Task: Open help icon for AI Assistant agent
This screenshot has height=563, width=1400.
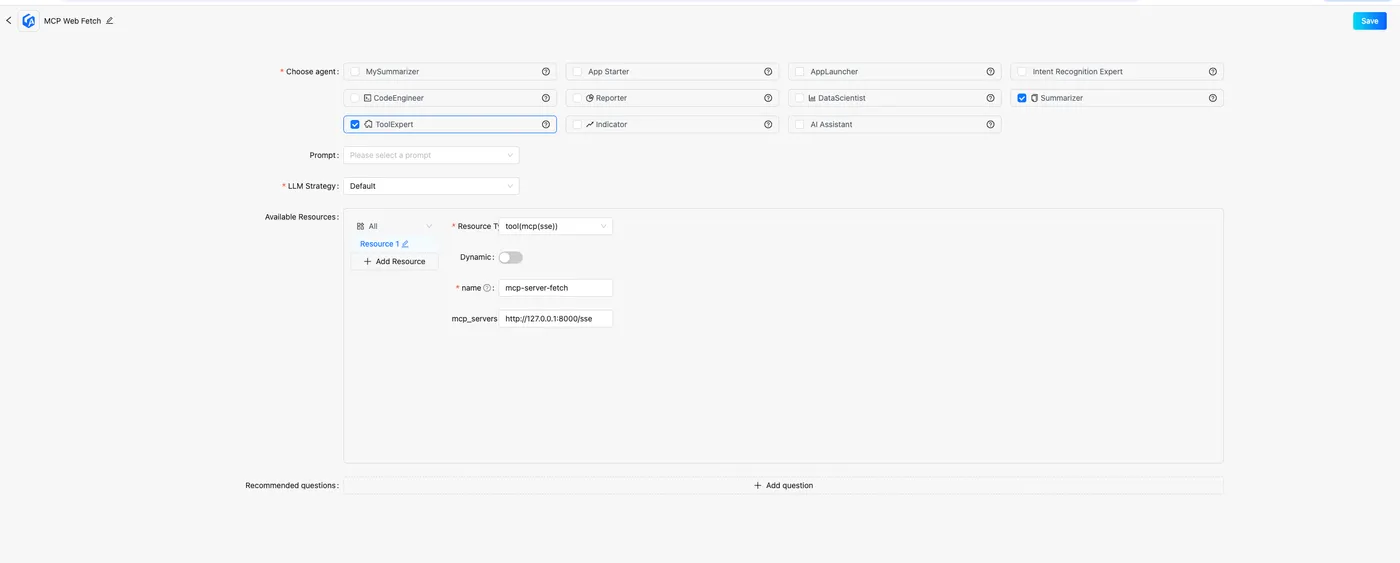Action: point(991,125)
